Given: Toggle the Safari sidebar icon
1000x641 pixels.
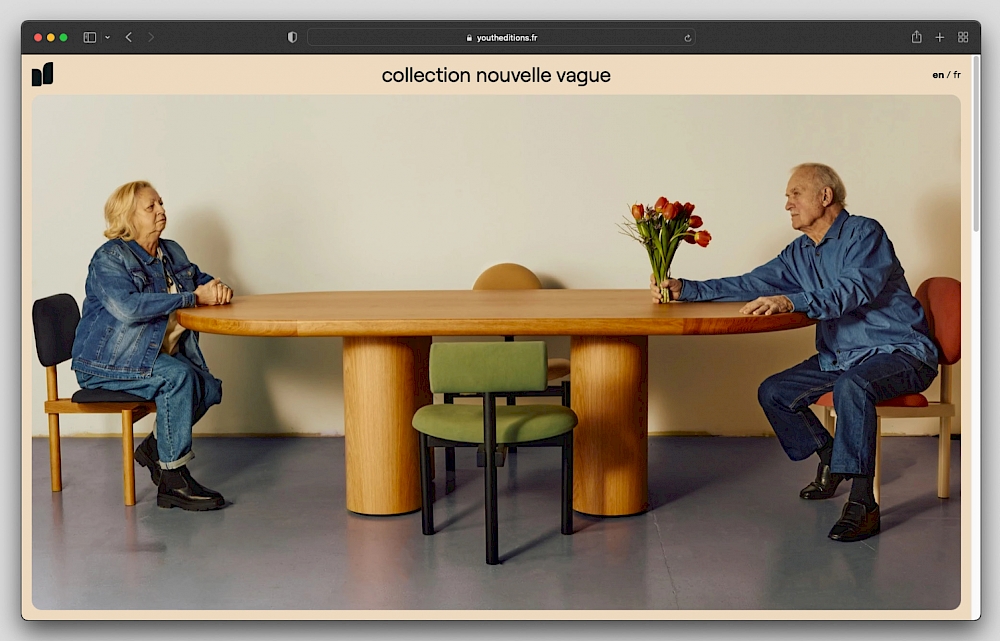Looking at the screenshot, I should point(89,37).
